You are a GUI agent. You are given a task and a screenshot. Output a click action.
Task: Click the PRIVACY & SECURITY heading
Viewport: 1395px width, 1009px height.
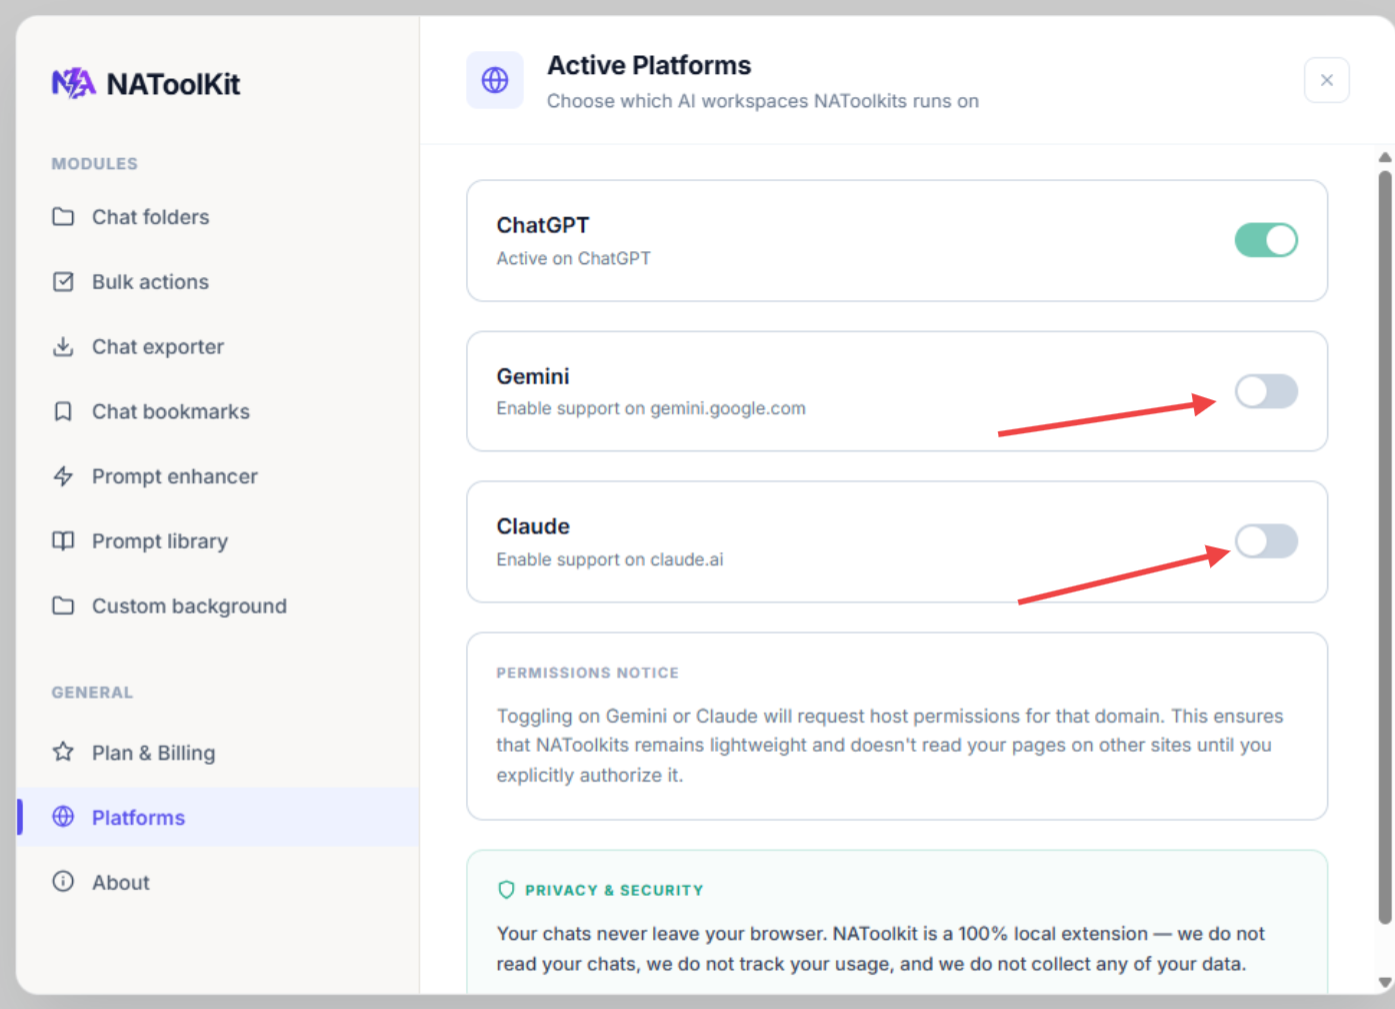(x=614, y=890)
